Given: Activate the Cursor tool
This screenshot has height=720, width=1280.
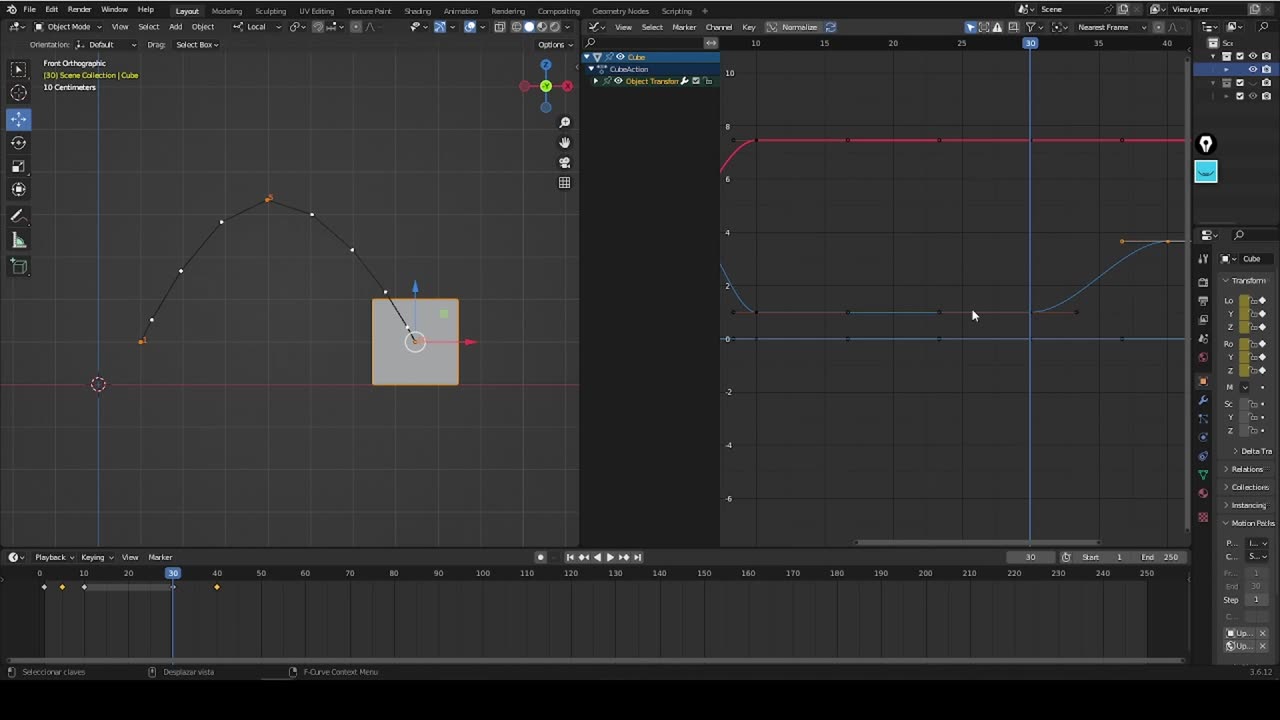Looking at the screenshot, I should click(18, 93).
